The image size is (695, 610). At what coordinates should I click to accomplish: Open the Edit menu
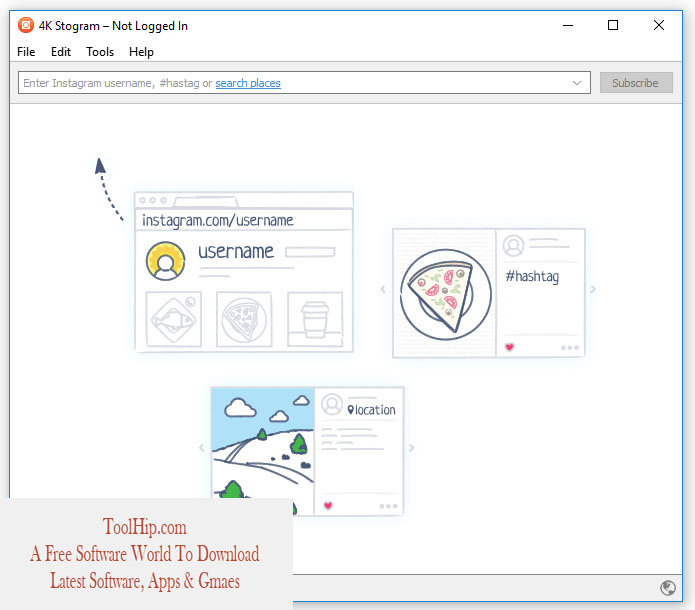pyautogui.click(x=61, y=52)
